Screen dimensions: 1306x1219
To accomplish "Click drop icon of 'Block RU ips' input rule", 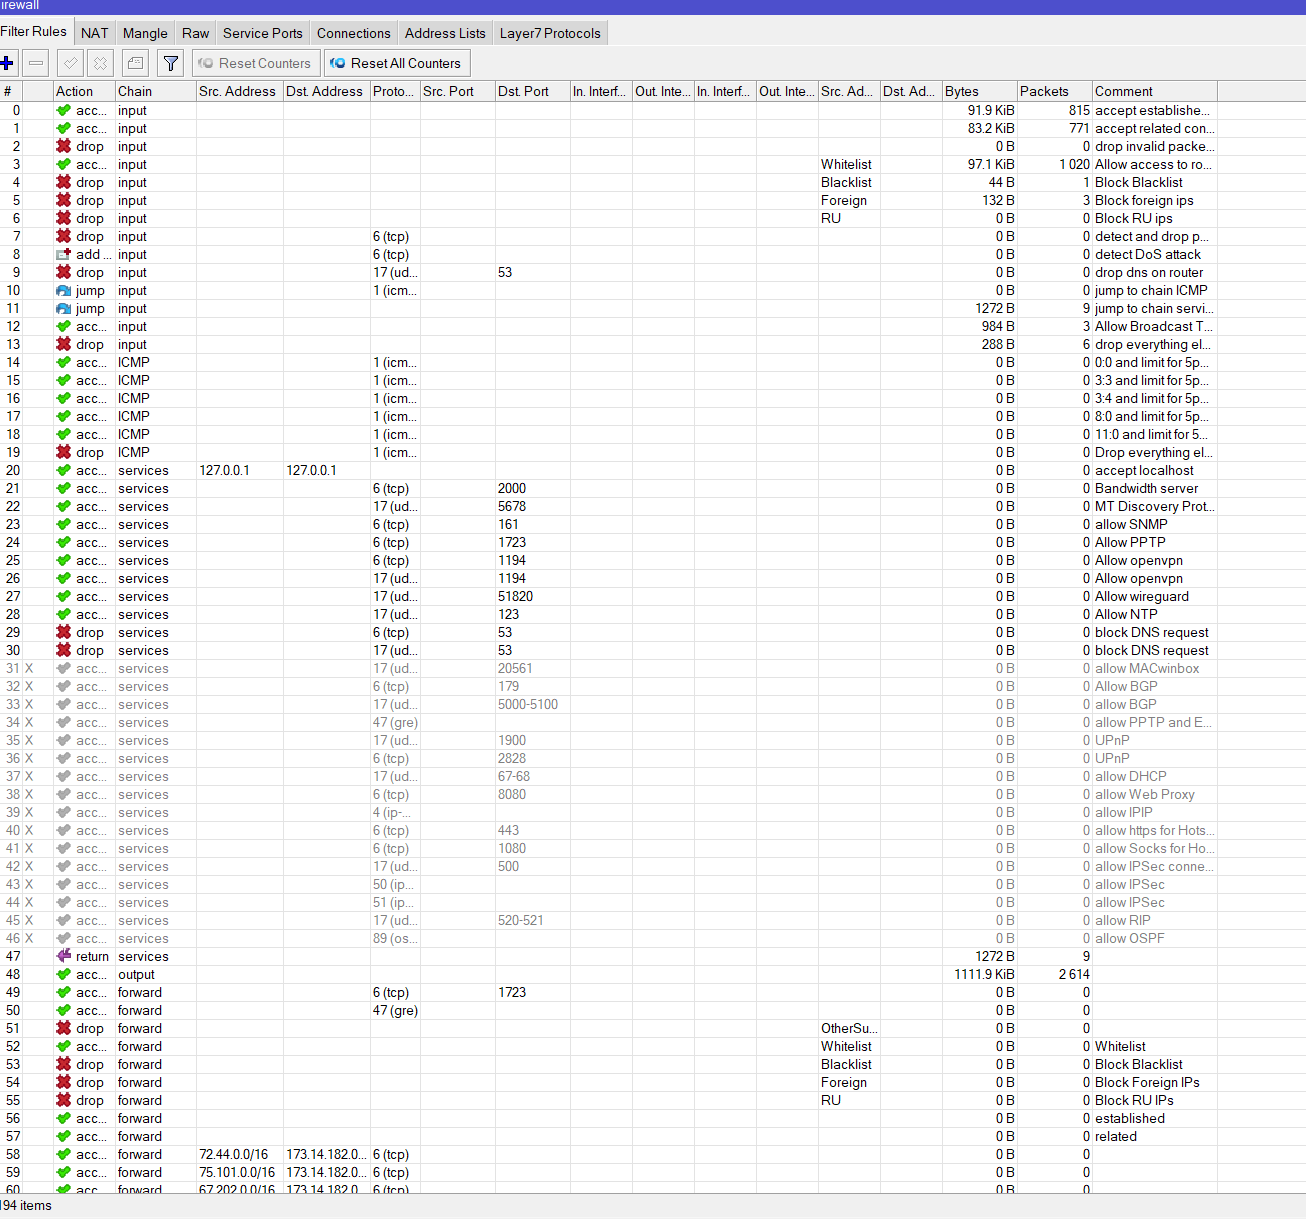I will tap(64, 218).
